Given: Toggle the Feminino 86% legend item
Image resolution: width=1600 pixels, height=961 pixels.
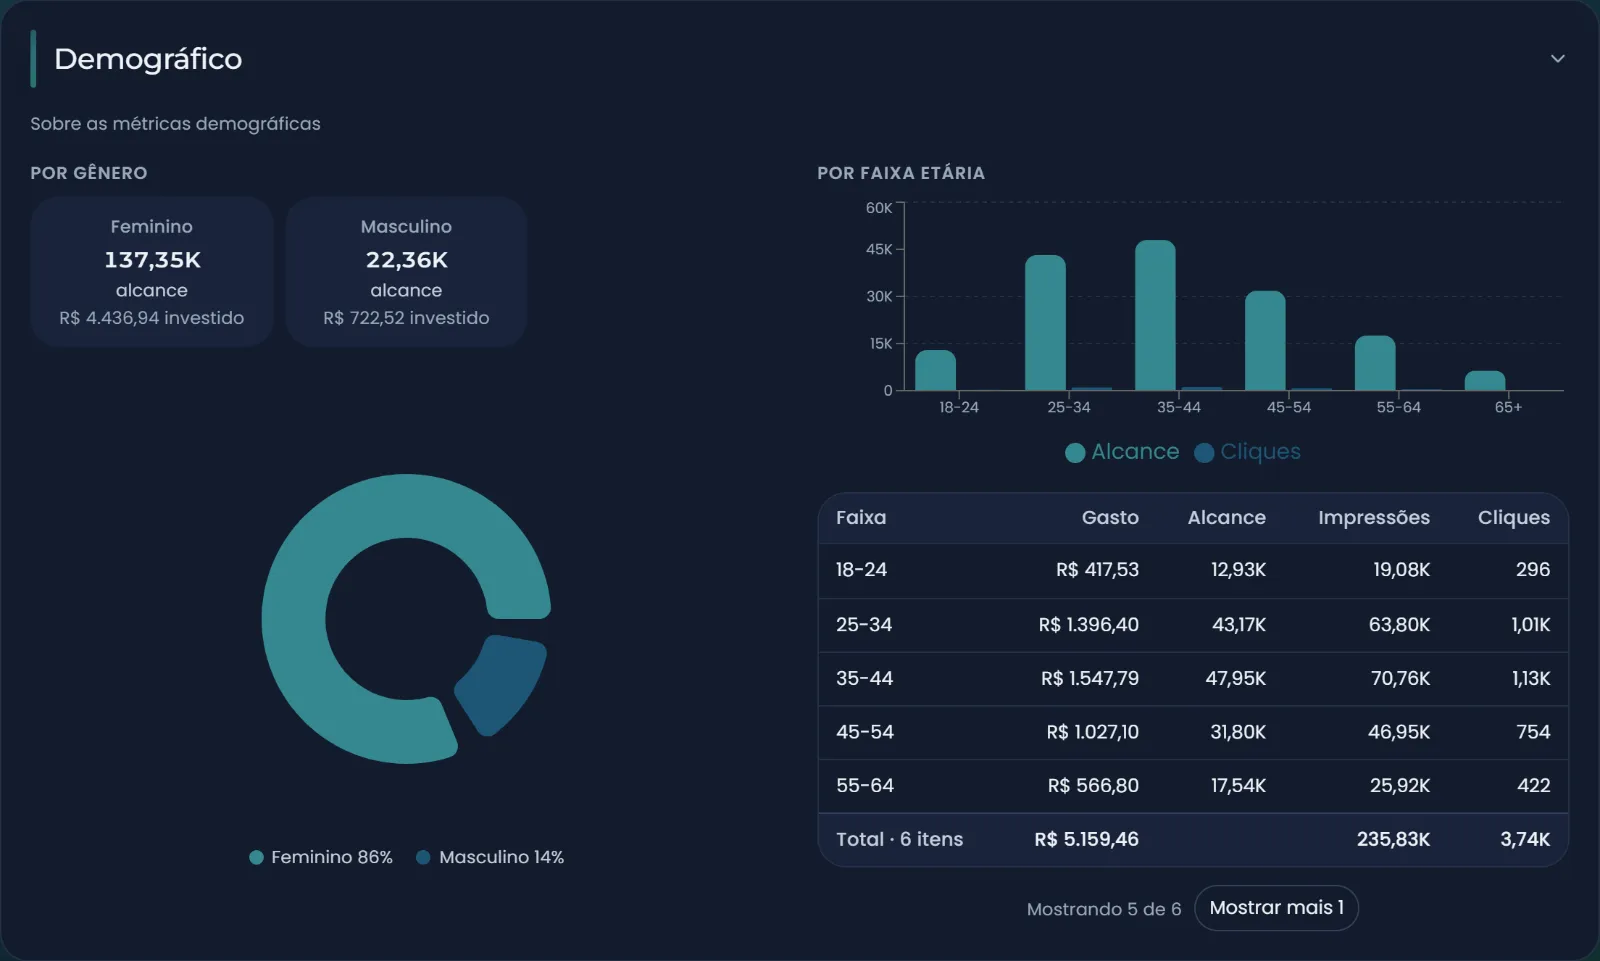Looking at the screenshot, I should (x=321, y=857).
